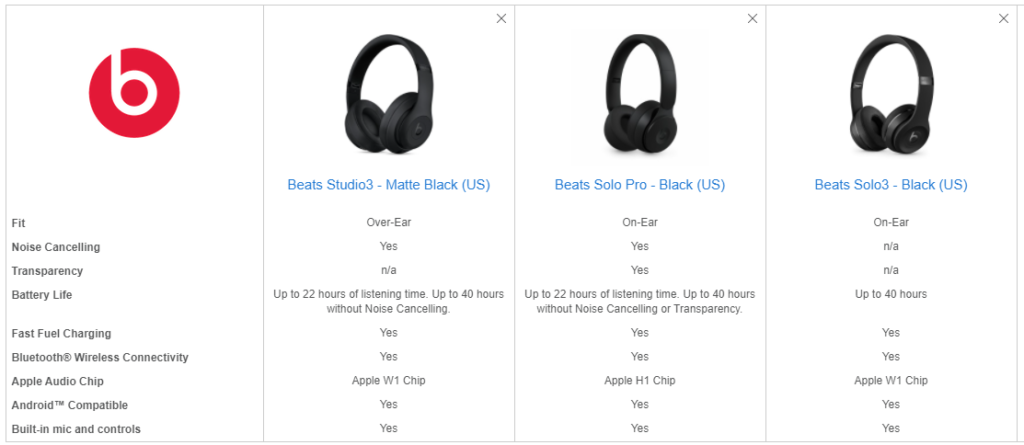Open the Beats Solo3 - Black link
Viewport: 1024px width, 445px height.
click(891, 185)
